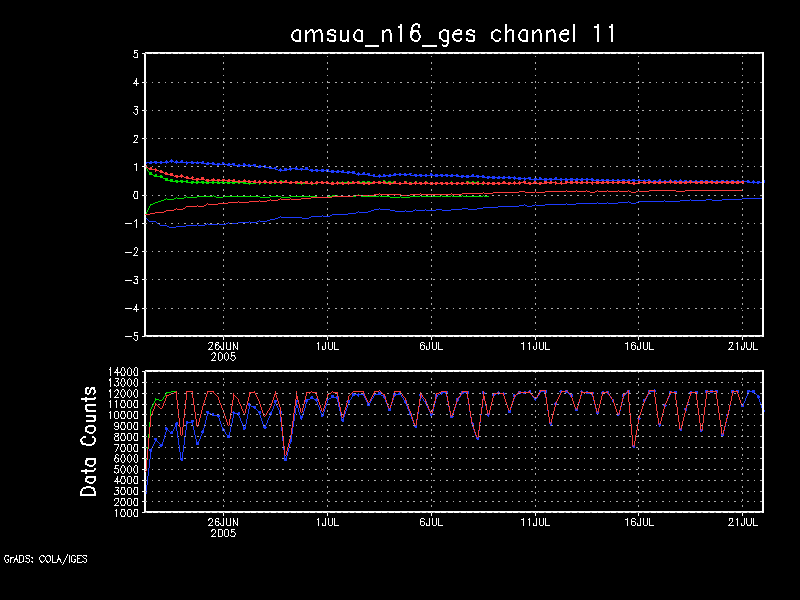Select the 6JUL tick label under upper chart
The height and width of the screenshot is (600, 800).
click(x=431, y=346)
